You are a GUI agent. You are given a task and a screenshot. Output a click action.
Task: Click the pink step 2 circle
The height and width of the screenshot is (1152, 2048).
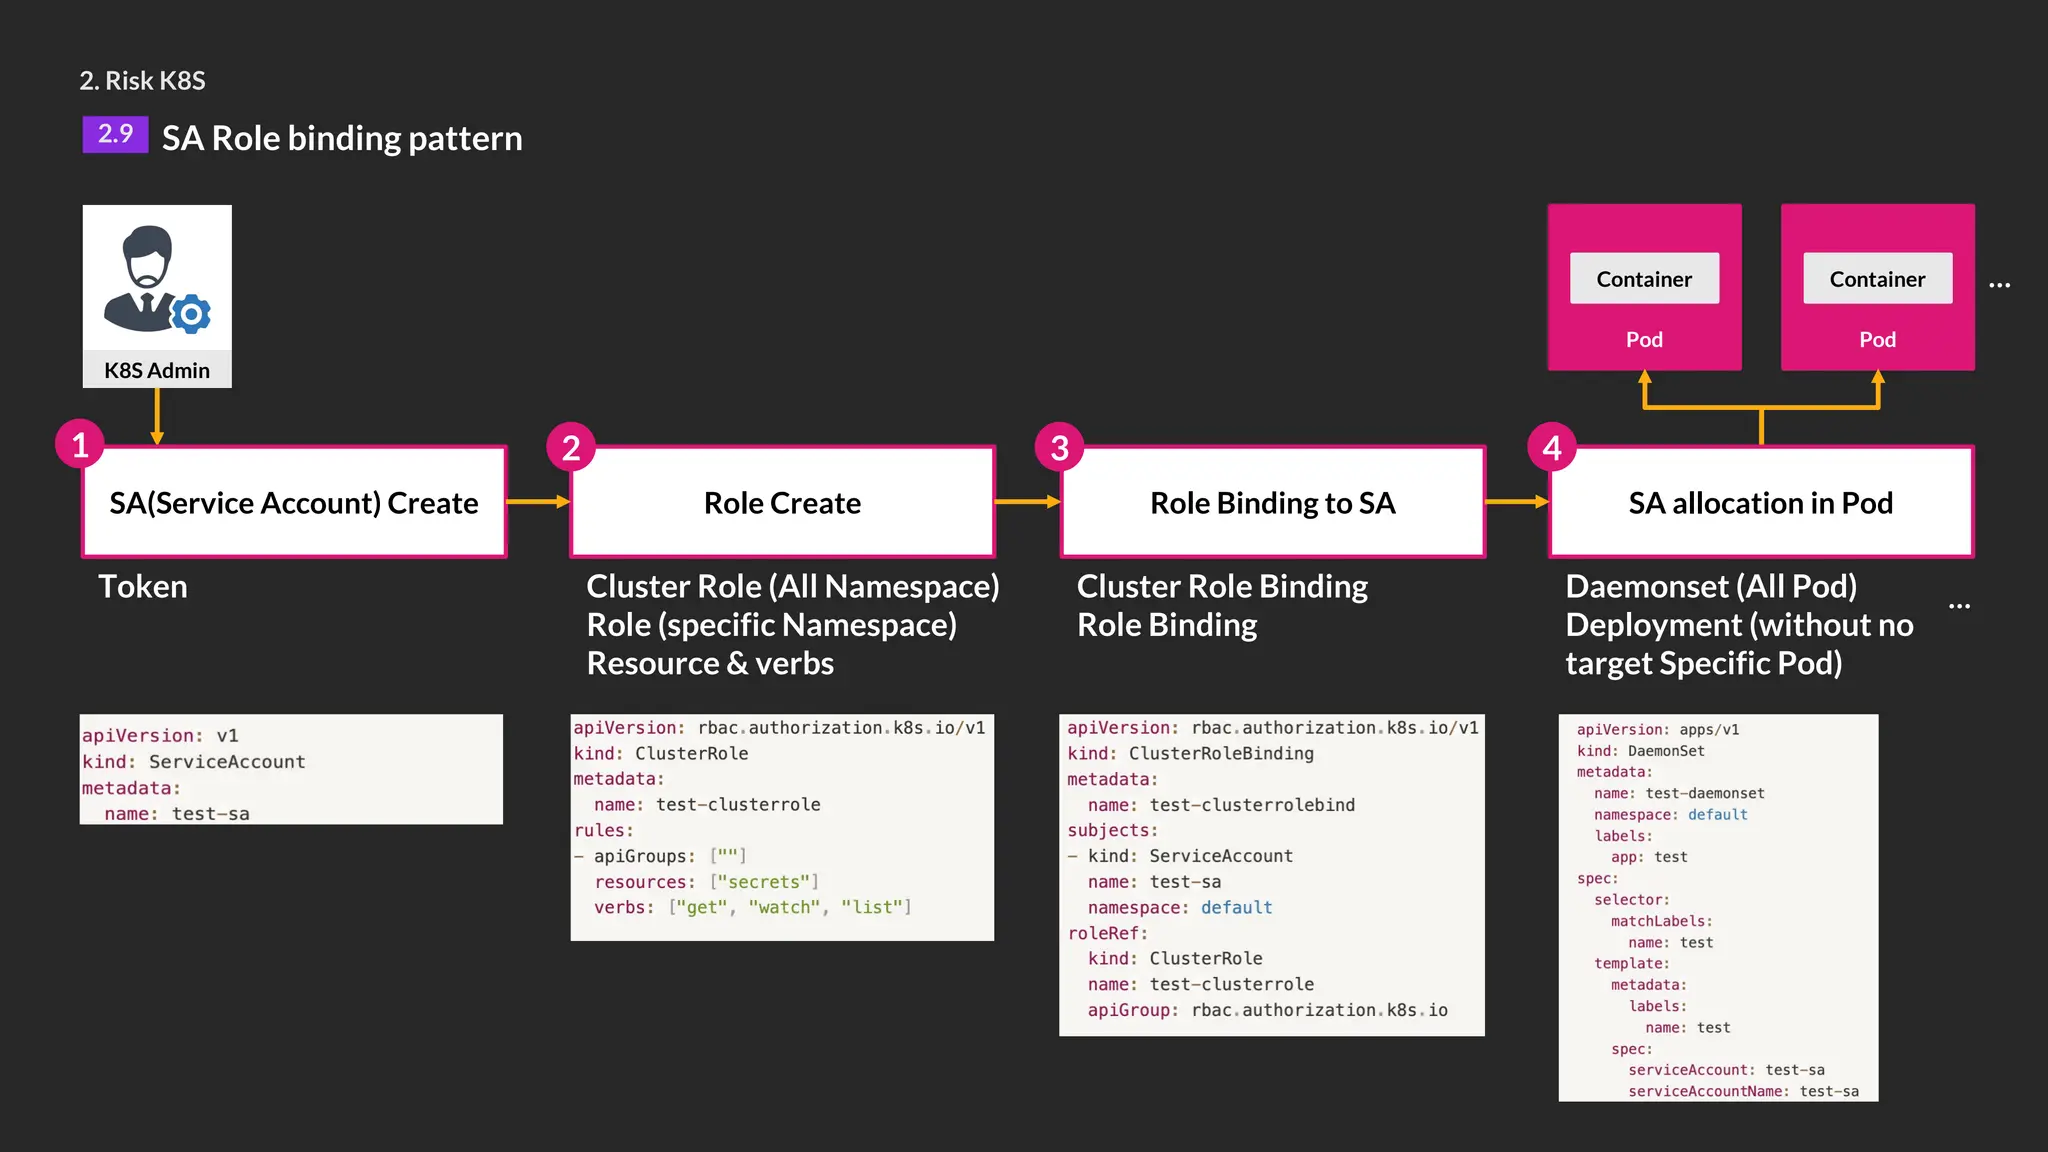point(571,447)
